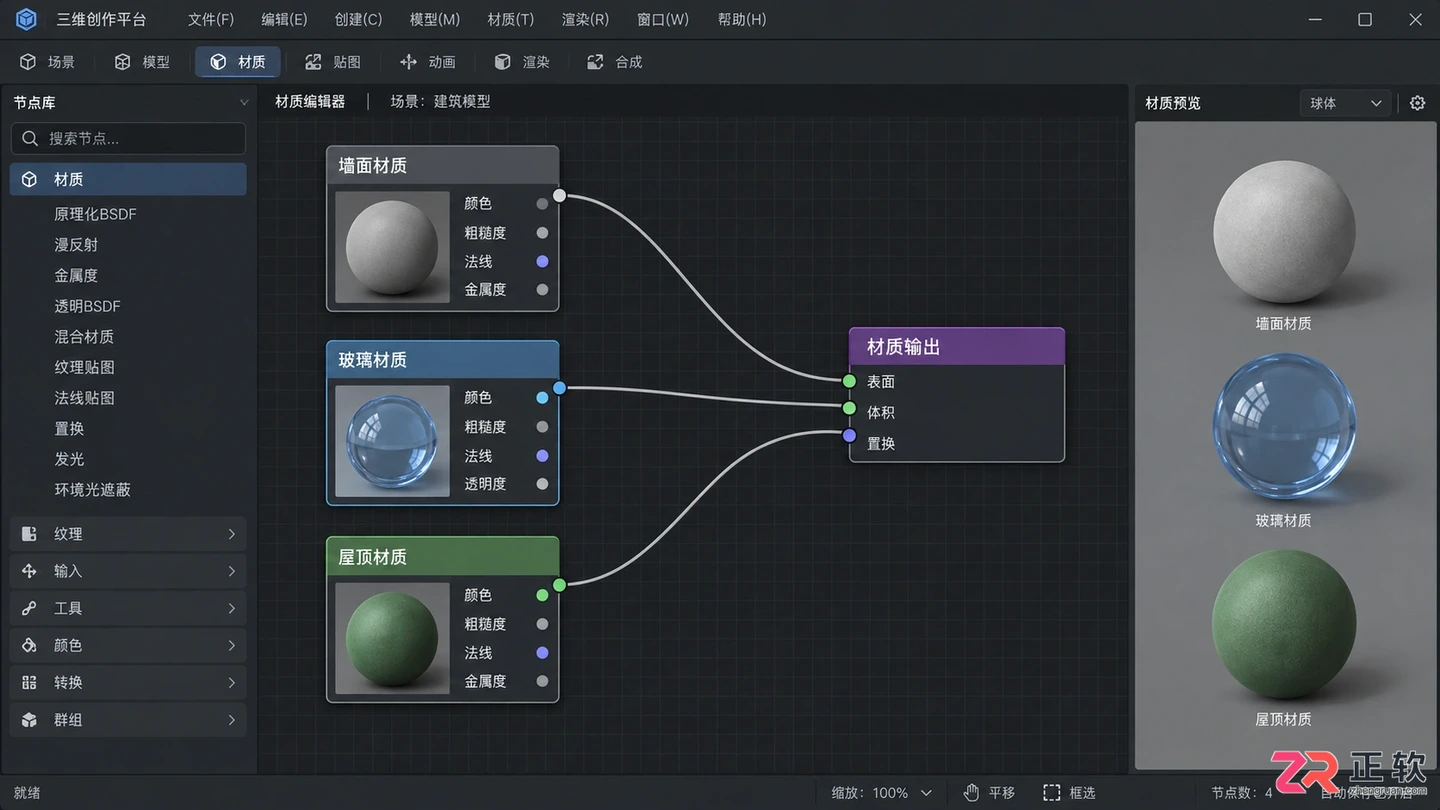1440x810 pixels.
Task: Open the 创建(C) menu
Action: click(358, 20)
